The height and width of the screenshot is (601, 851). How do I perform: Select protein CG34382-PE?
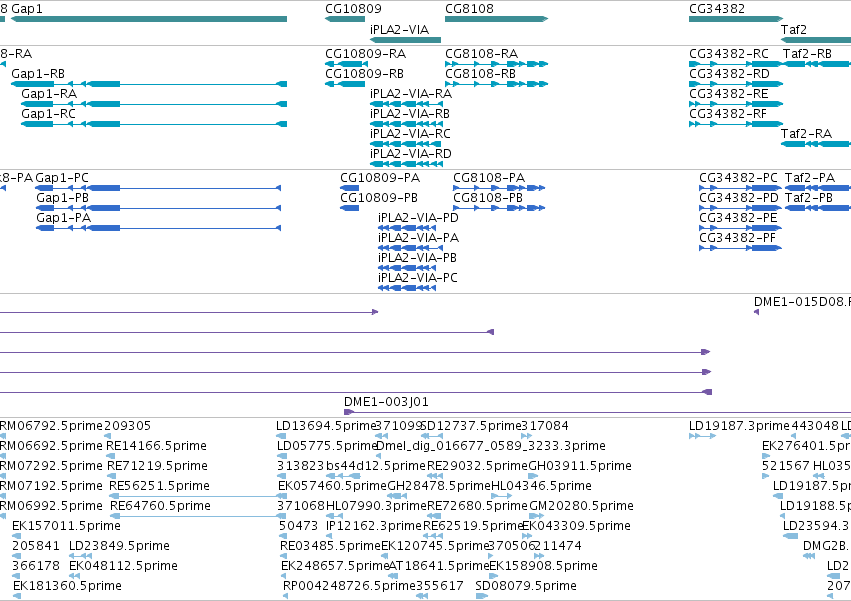pos(740,229)
